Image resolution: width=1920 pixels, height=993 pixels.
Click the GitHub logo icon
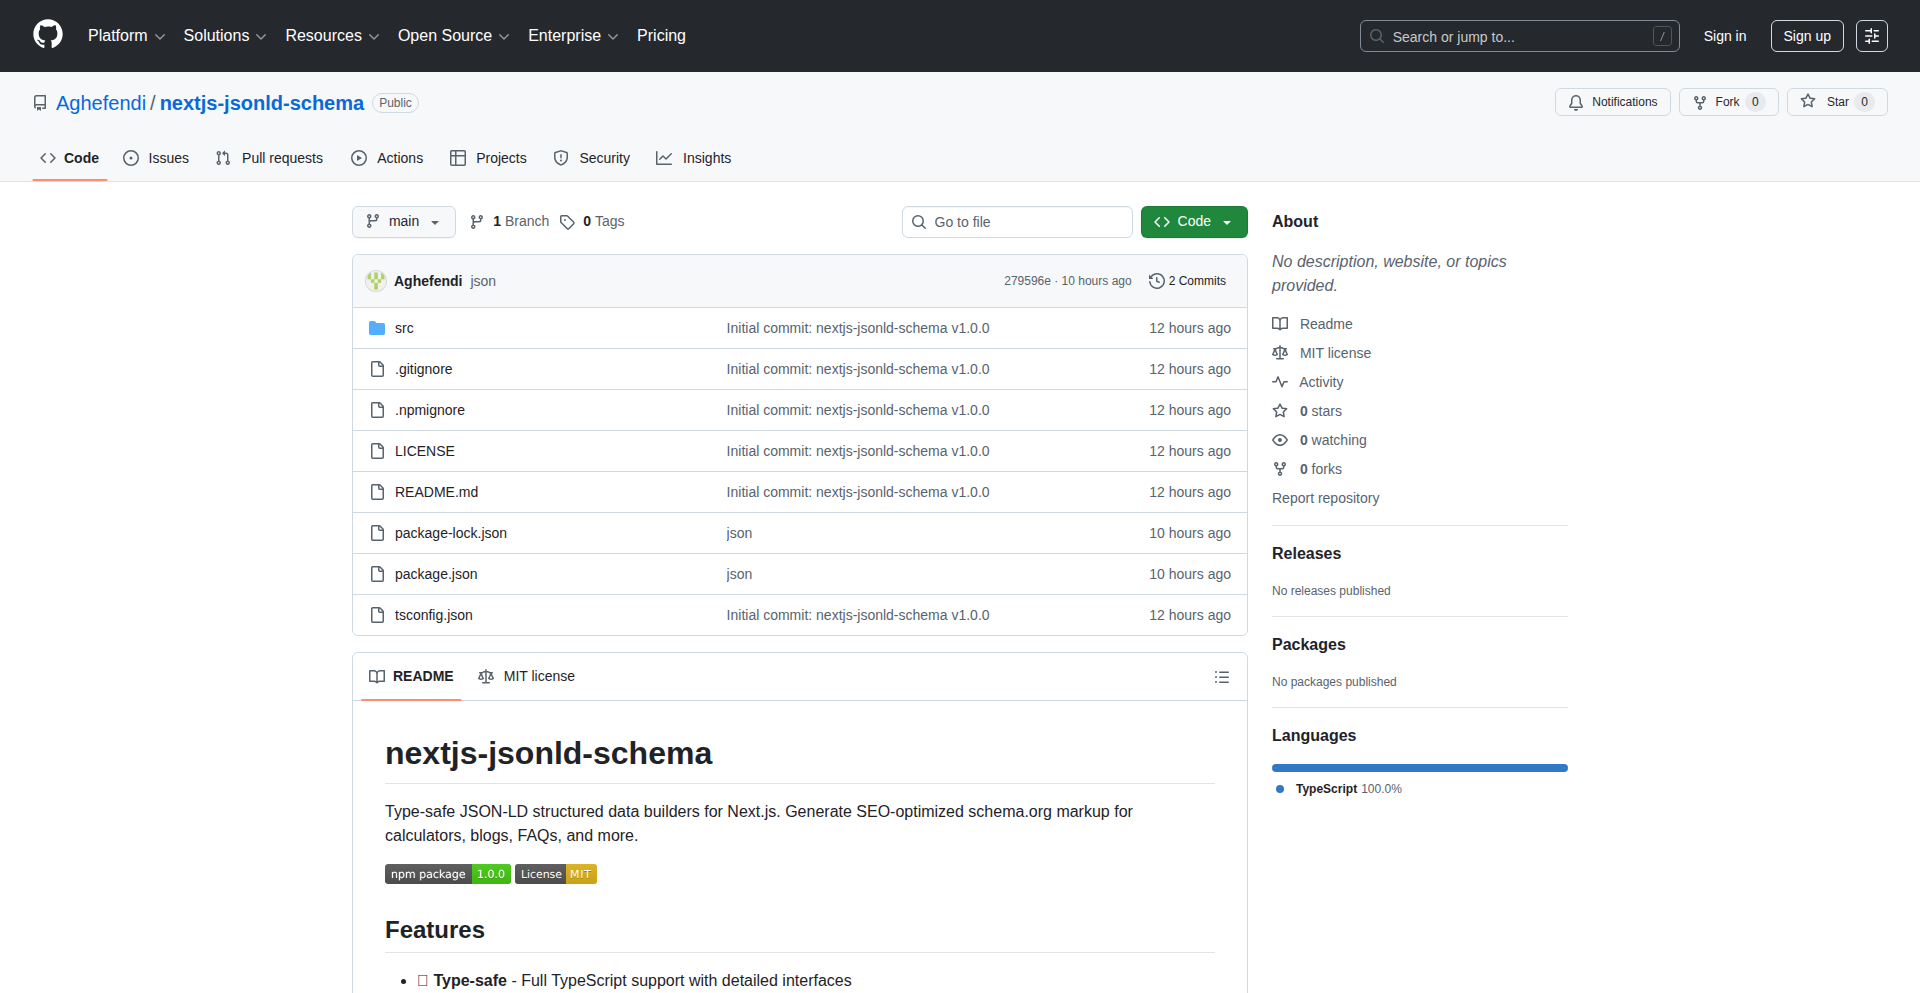(x=46, y=35)
